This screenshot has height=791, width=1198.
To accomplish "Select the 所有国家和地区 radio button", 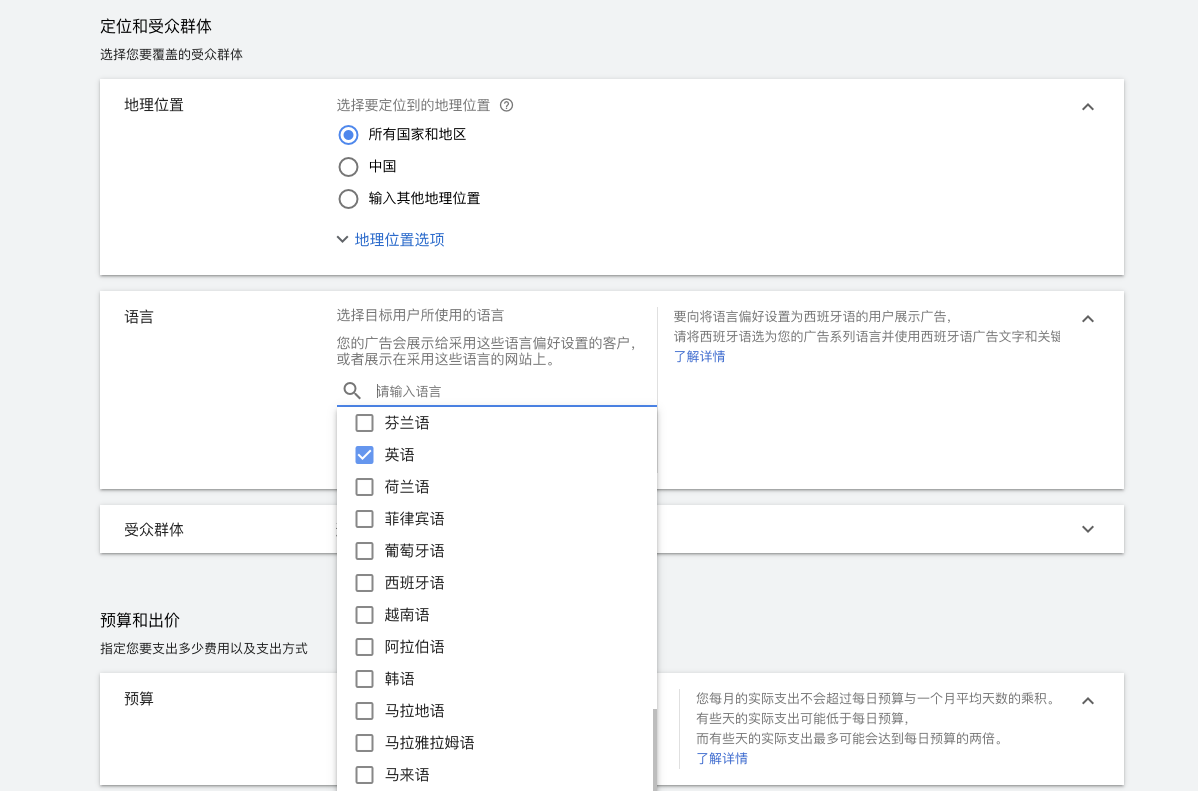I will pyautogui.click(x=348, y=135).
